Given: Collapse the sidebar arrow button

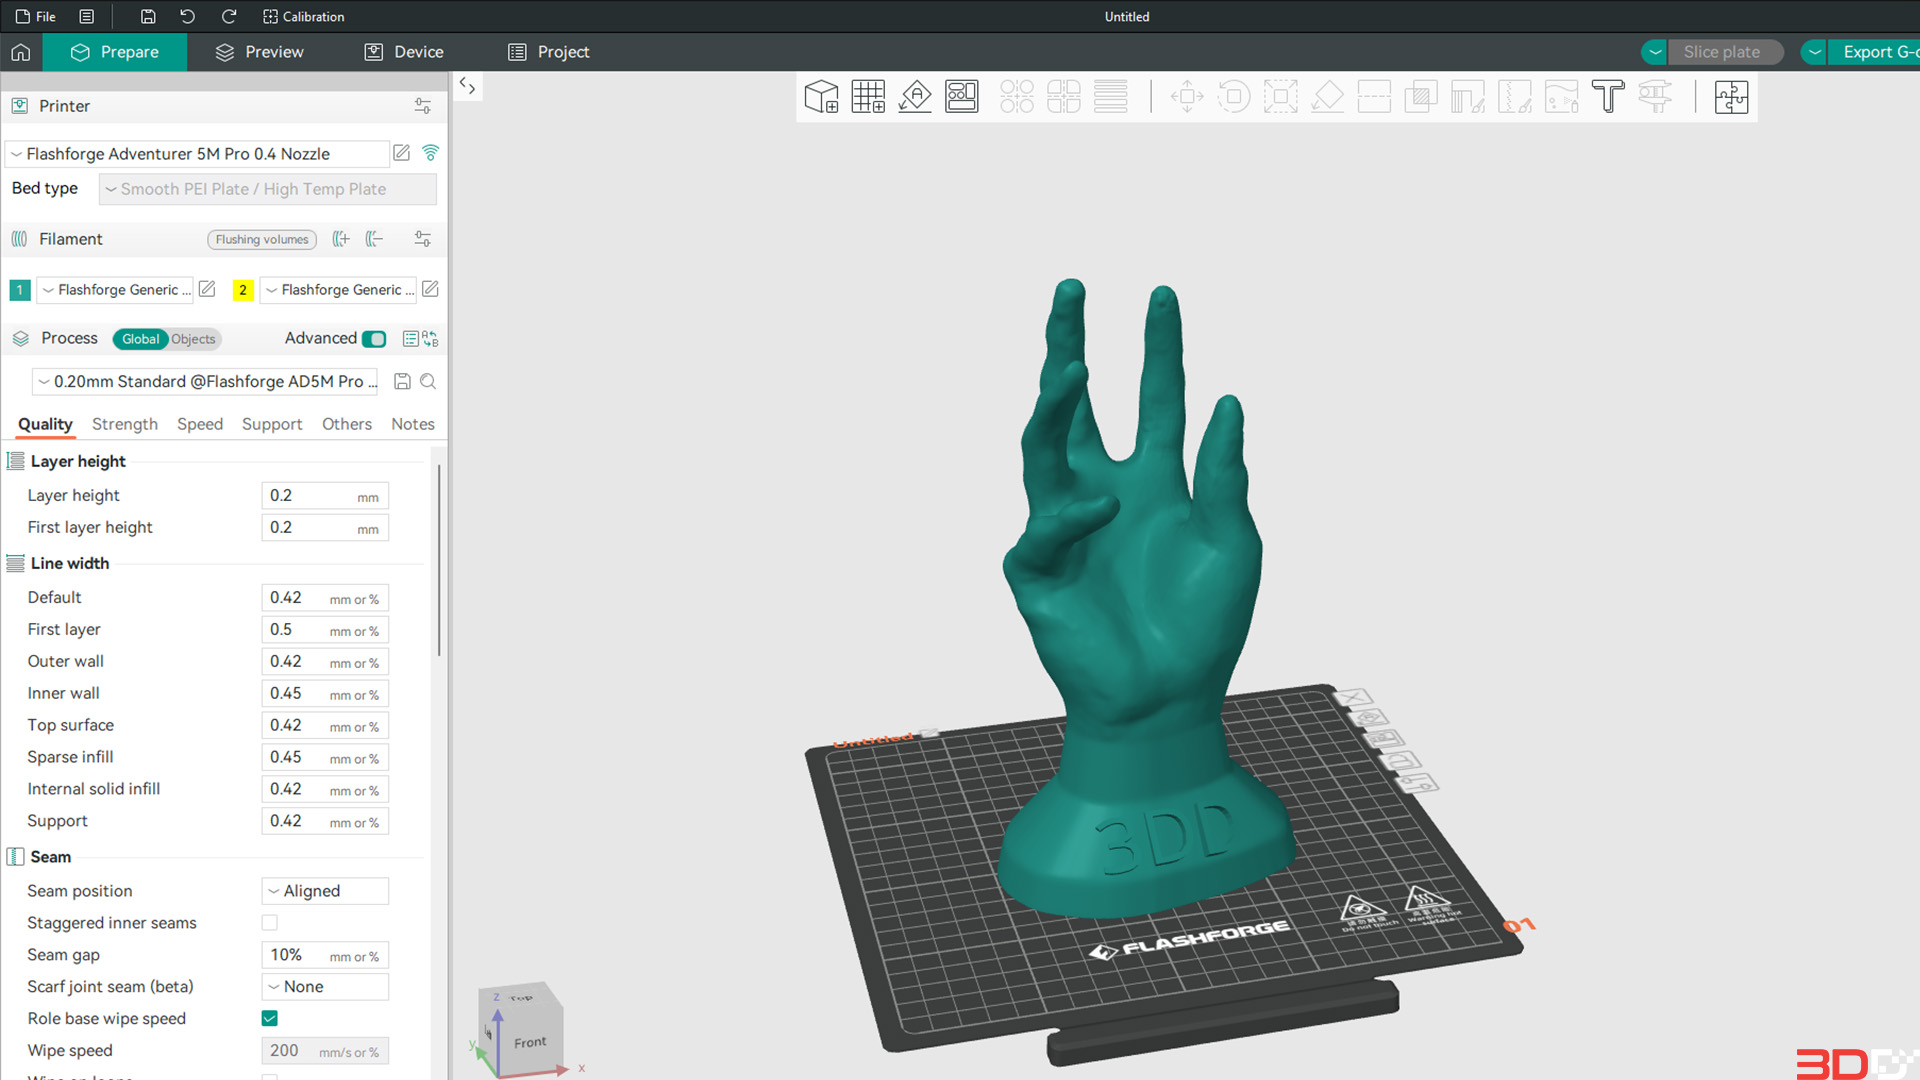Looking at the screenshot, I should [467, 86].
